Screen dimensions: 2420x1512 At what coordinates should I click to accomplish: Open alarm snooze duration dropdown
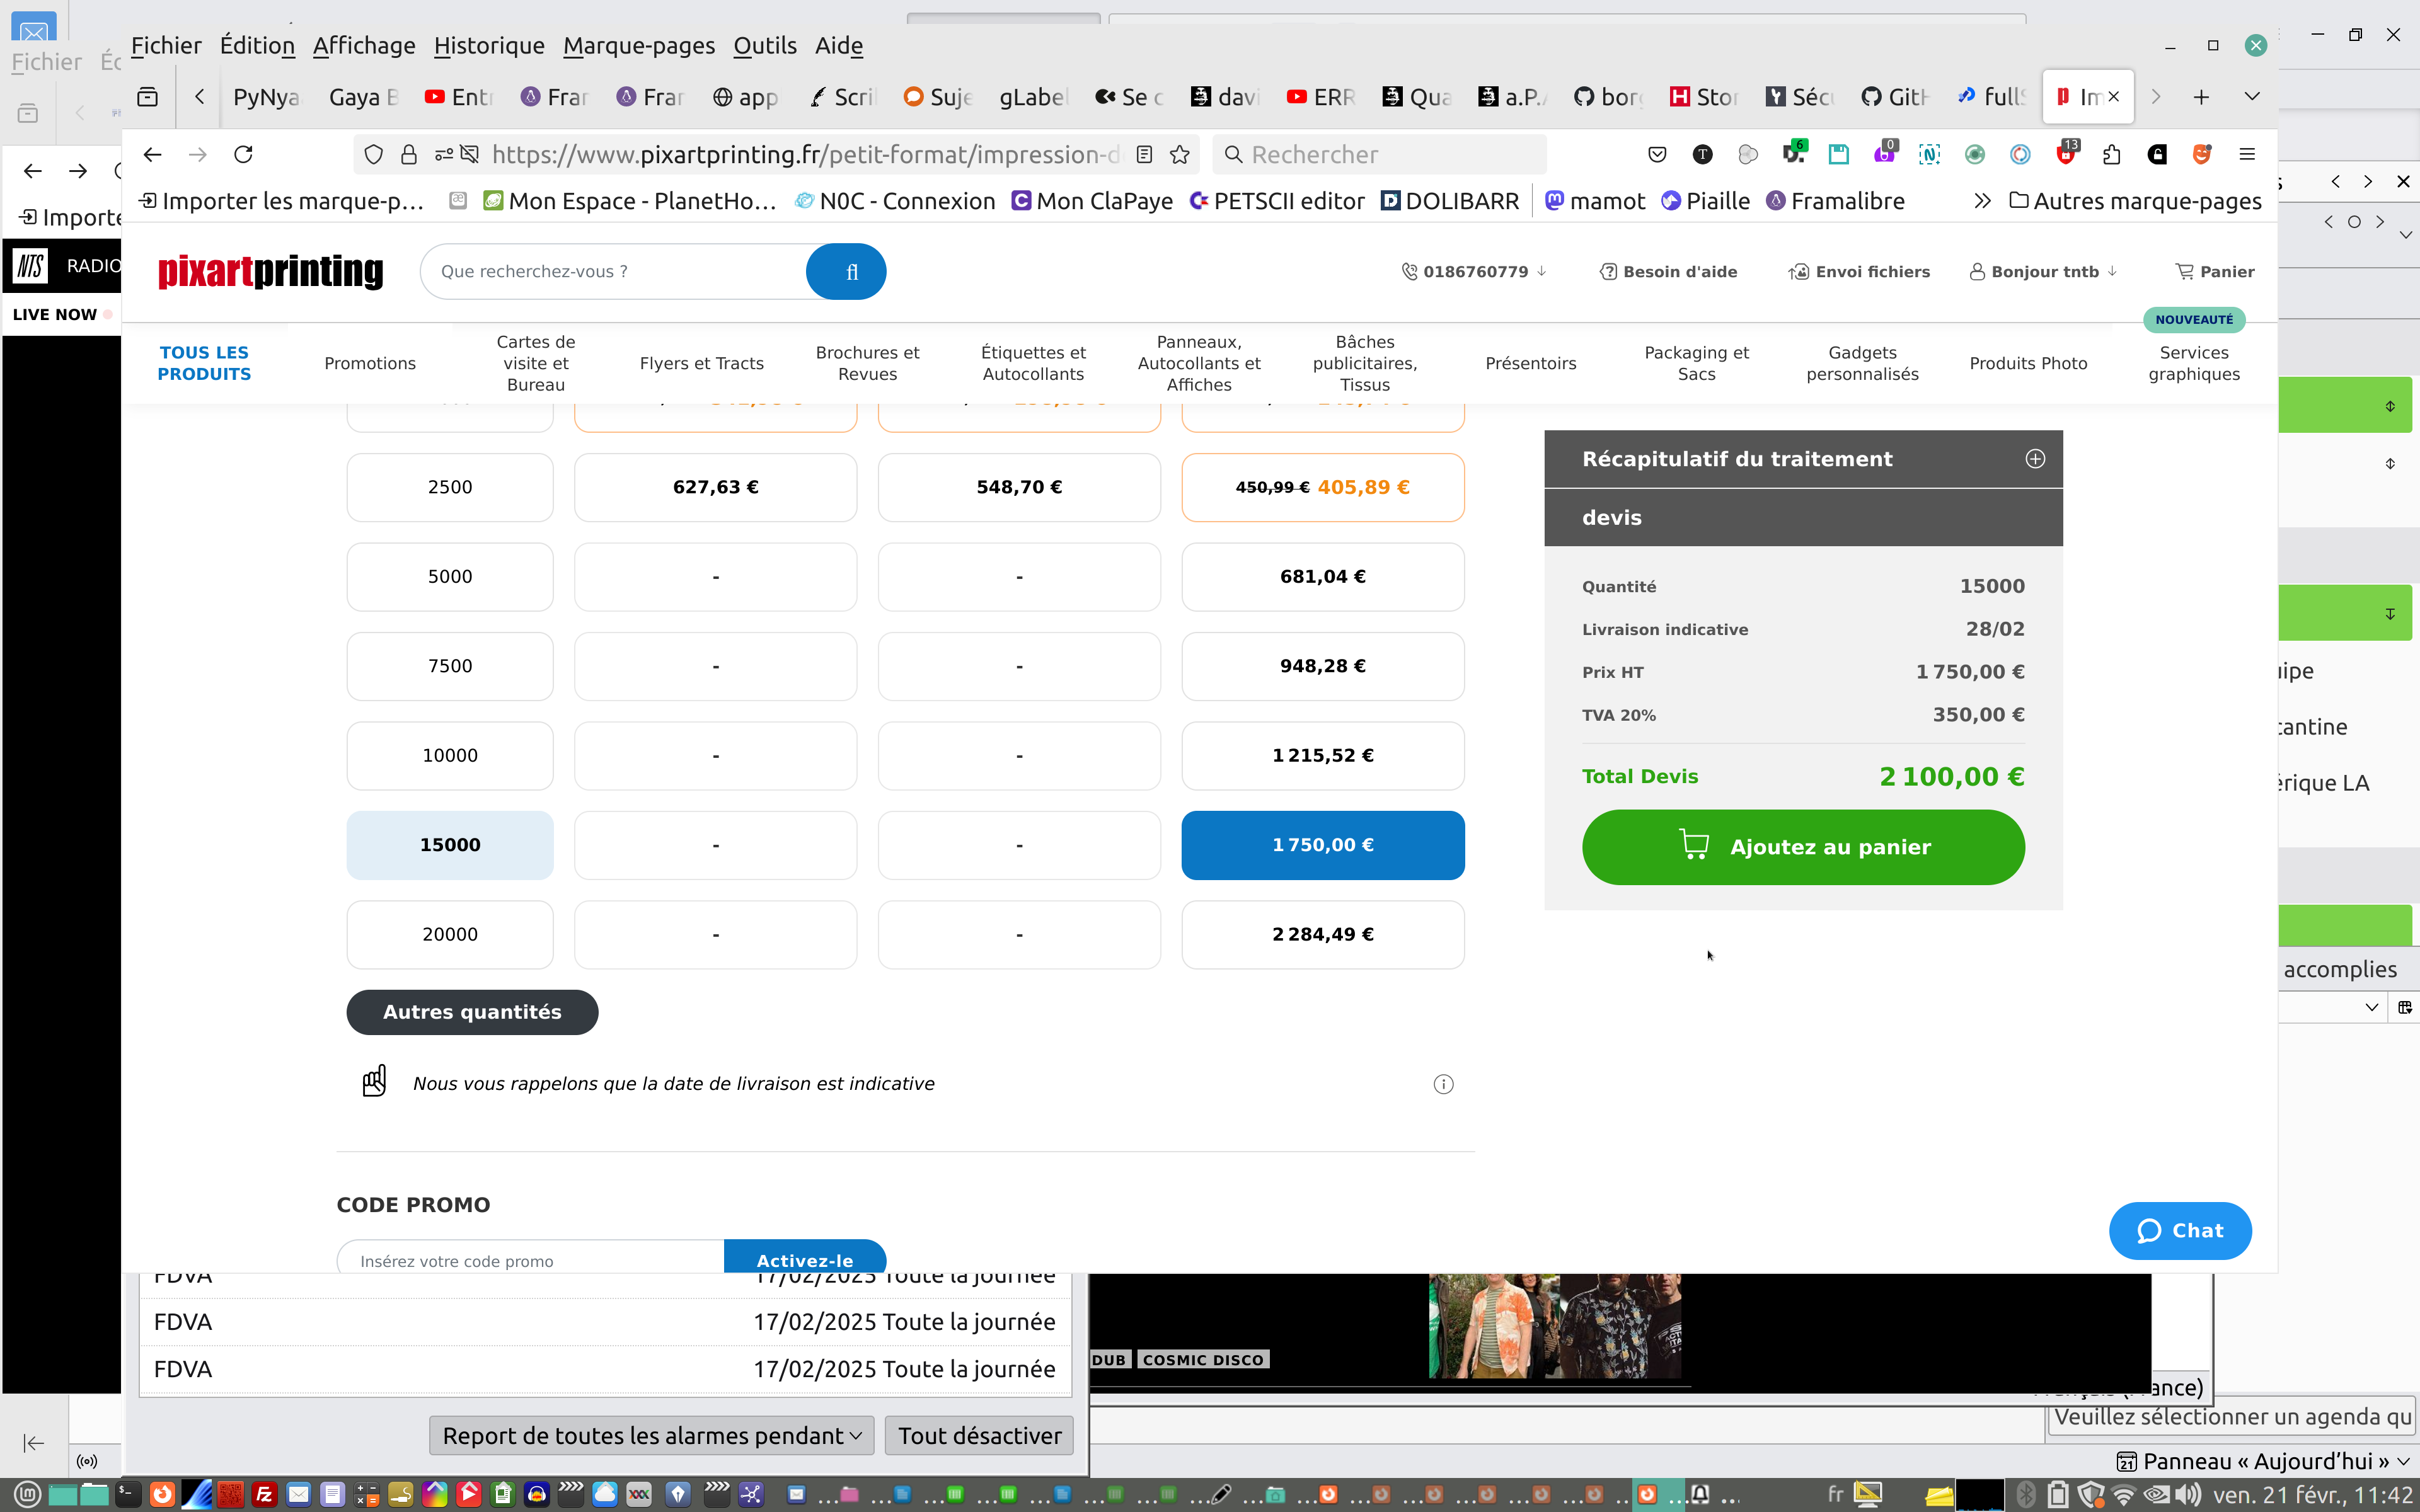tap(651, 1436)
